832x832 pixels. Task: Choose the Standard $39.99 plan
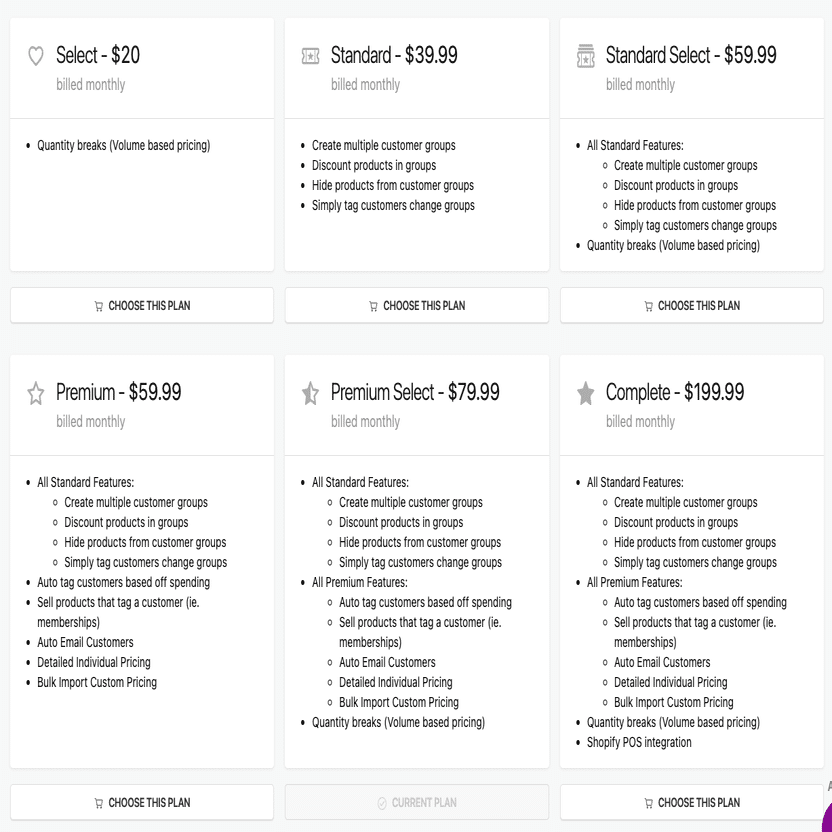(x=417, y=306)
